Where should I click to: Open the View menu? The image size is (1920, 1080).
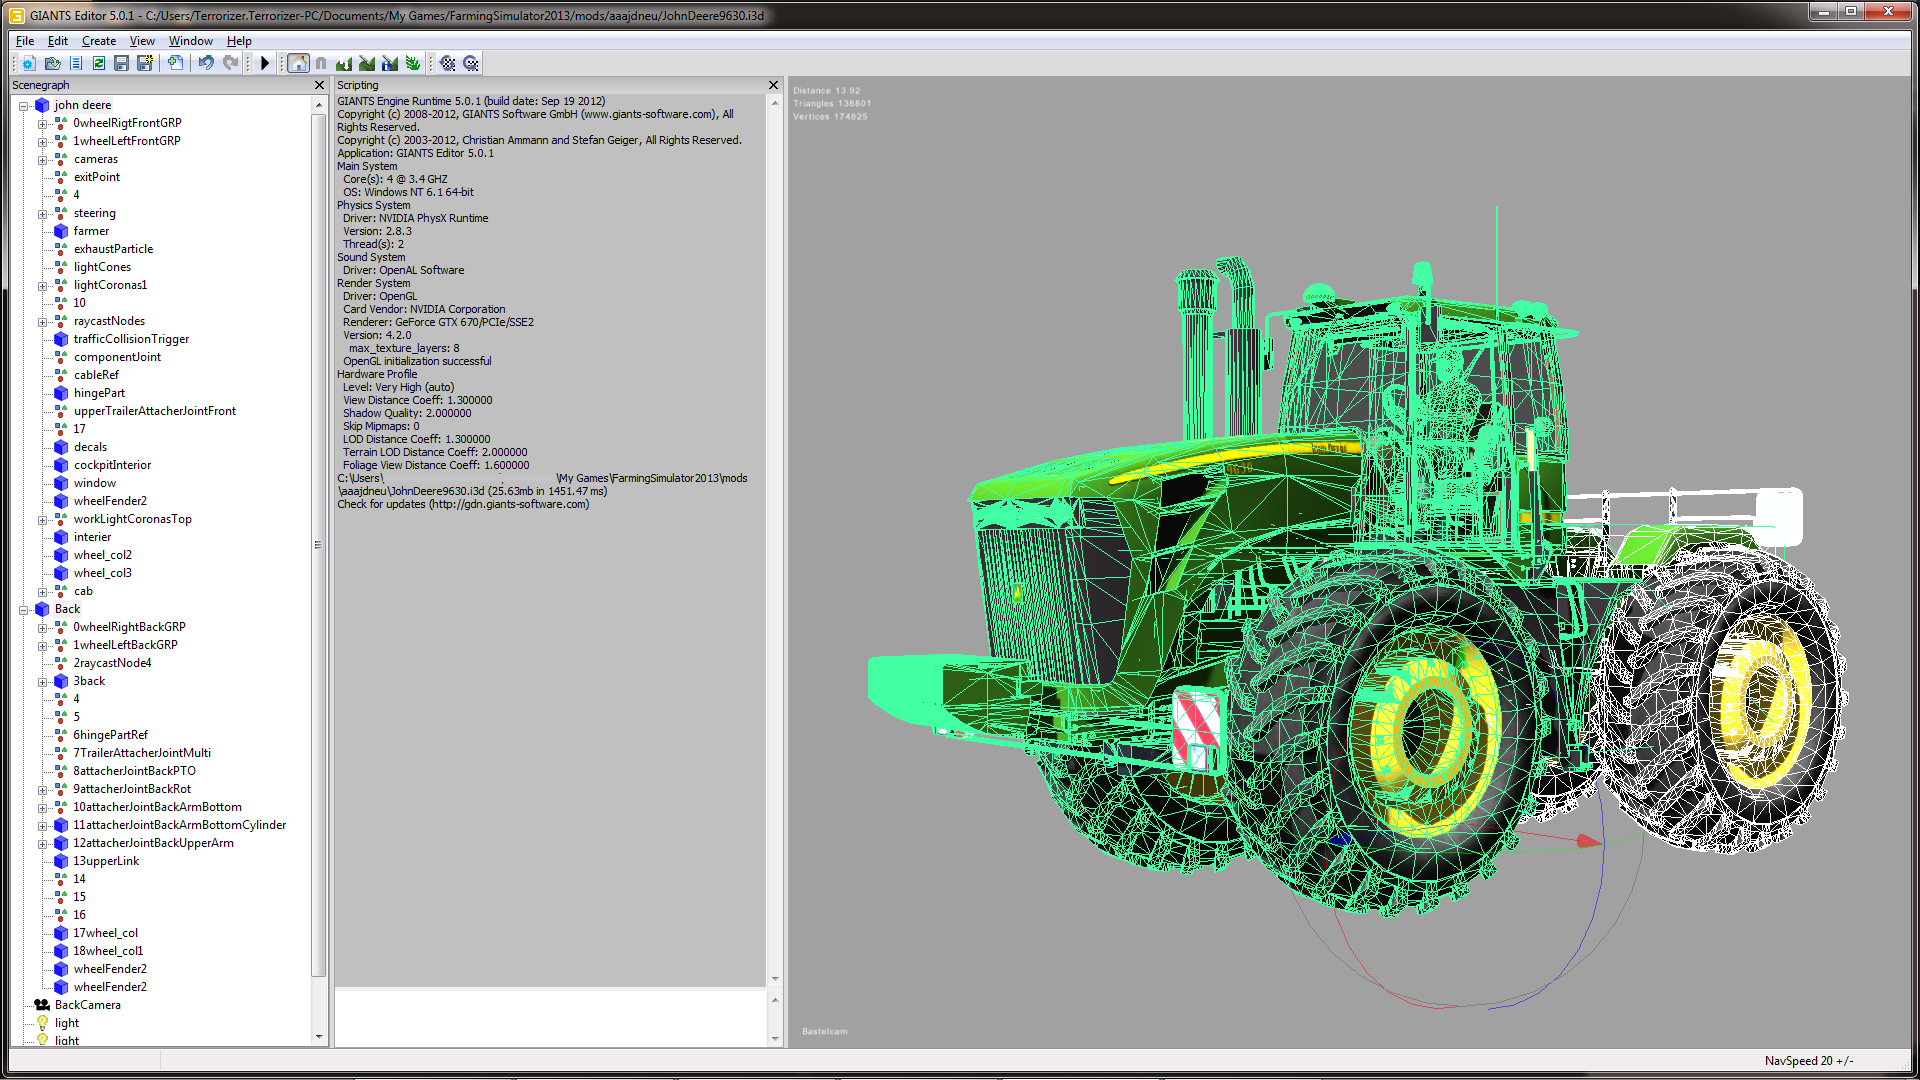pos(142,41)
